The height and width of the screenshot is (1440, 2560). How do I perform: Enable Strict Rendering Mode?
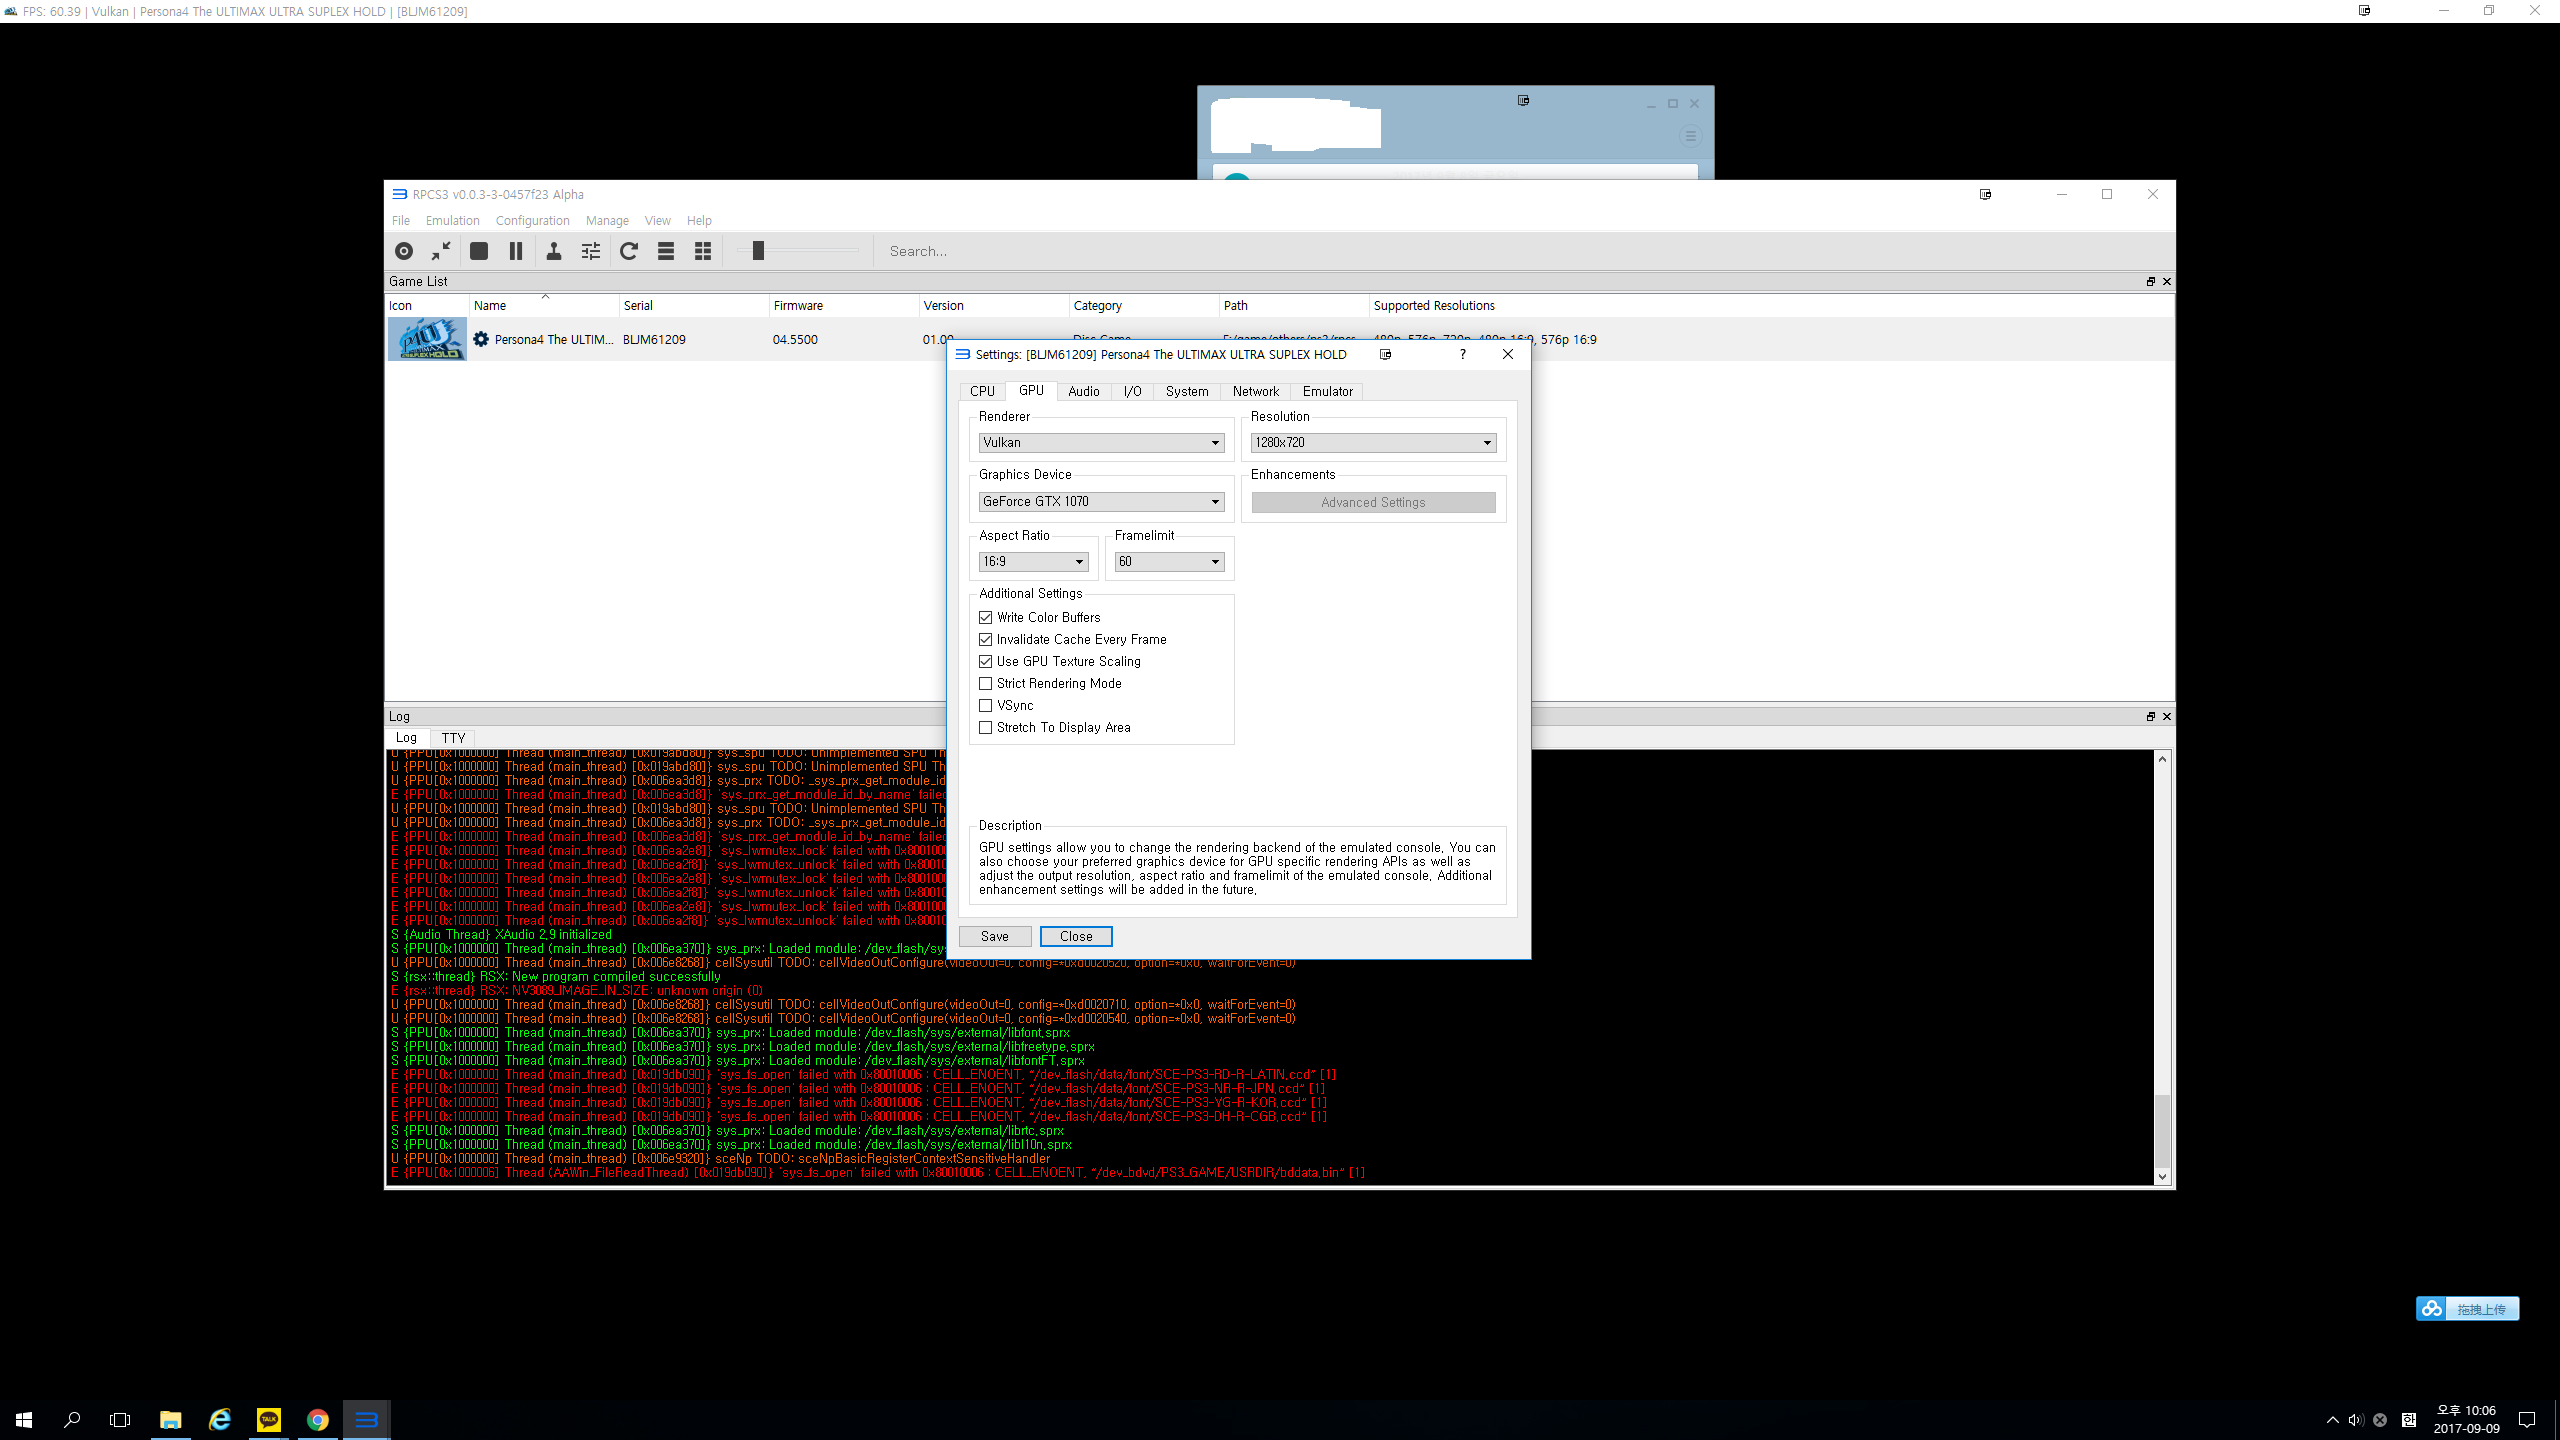[985, 683]
